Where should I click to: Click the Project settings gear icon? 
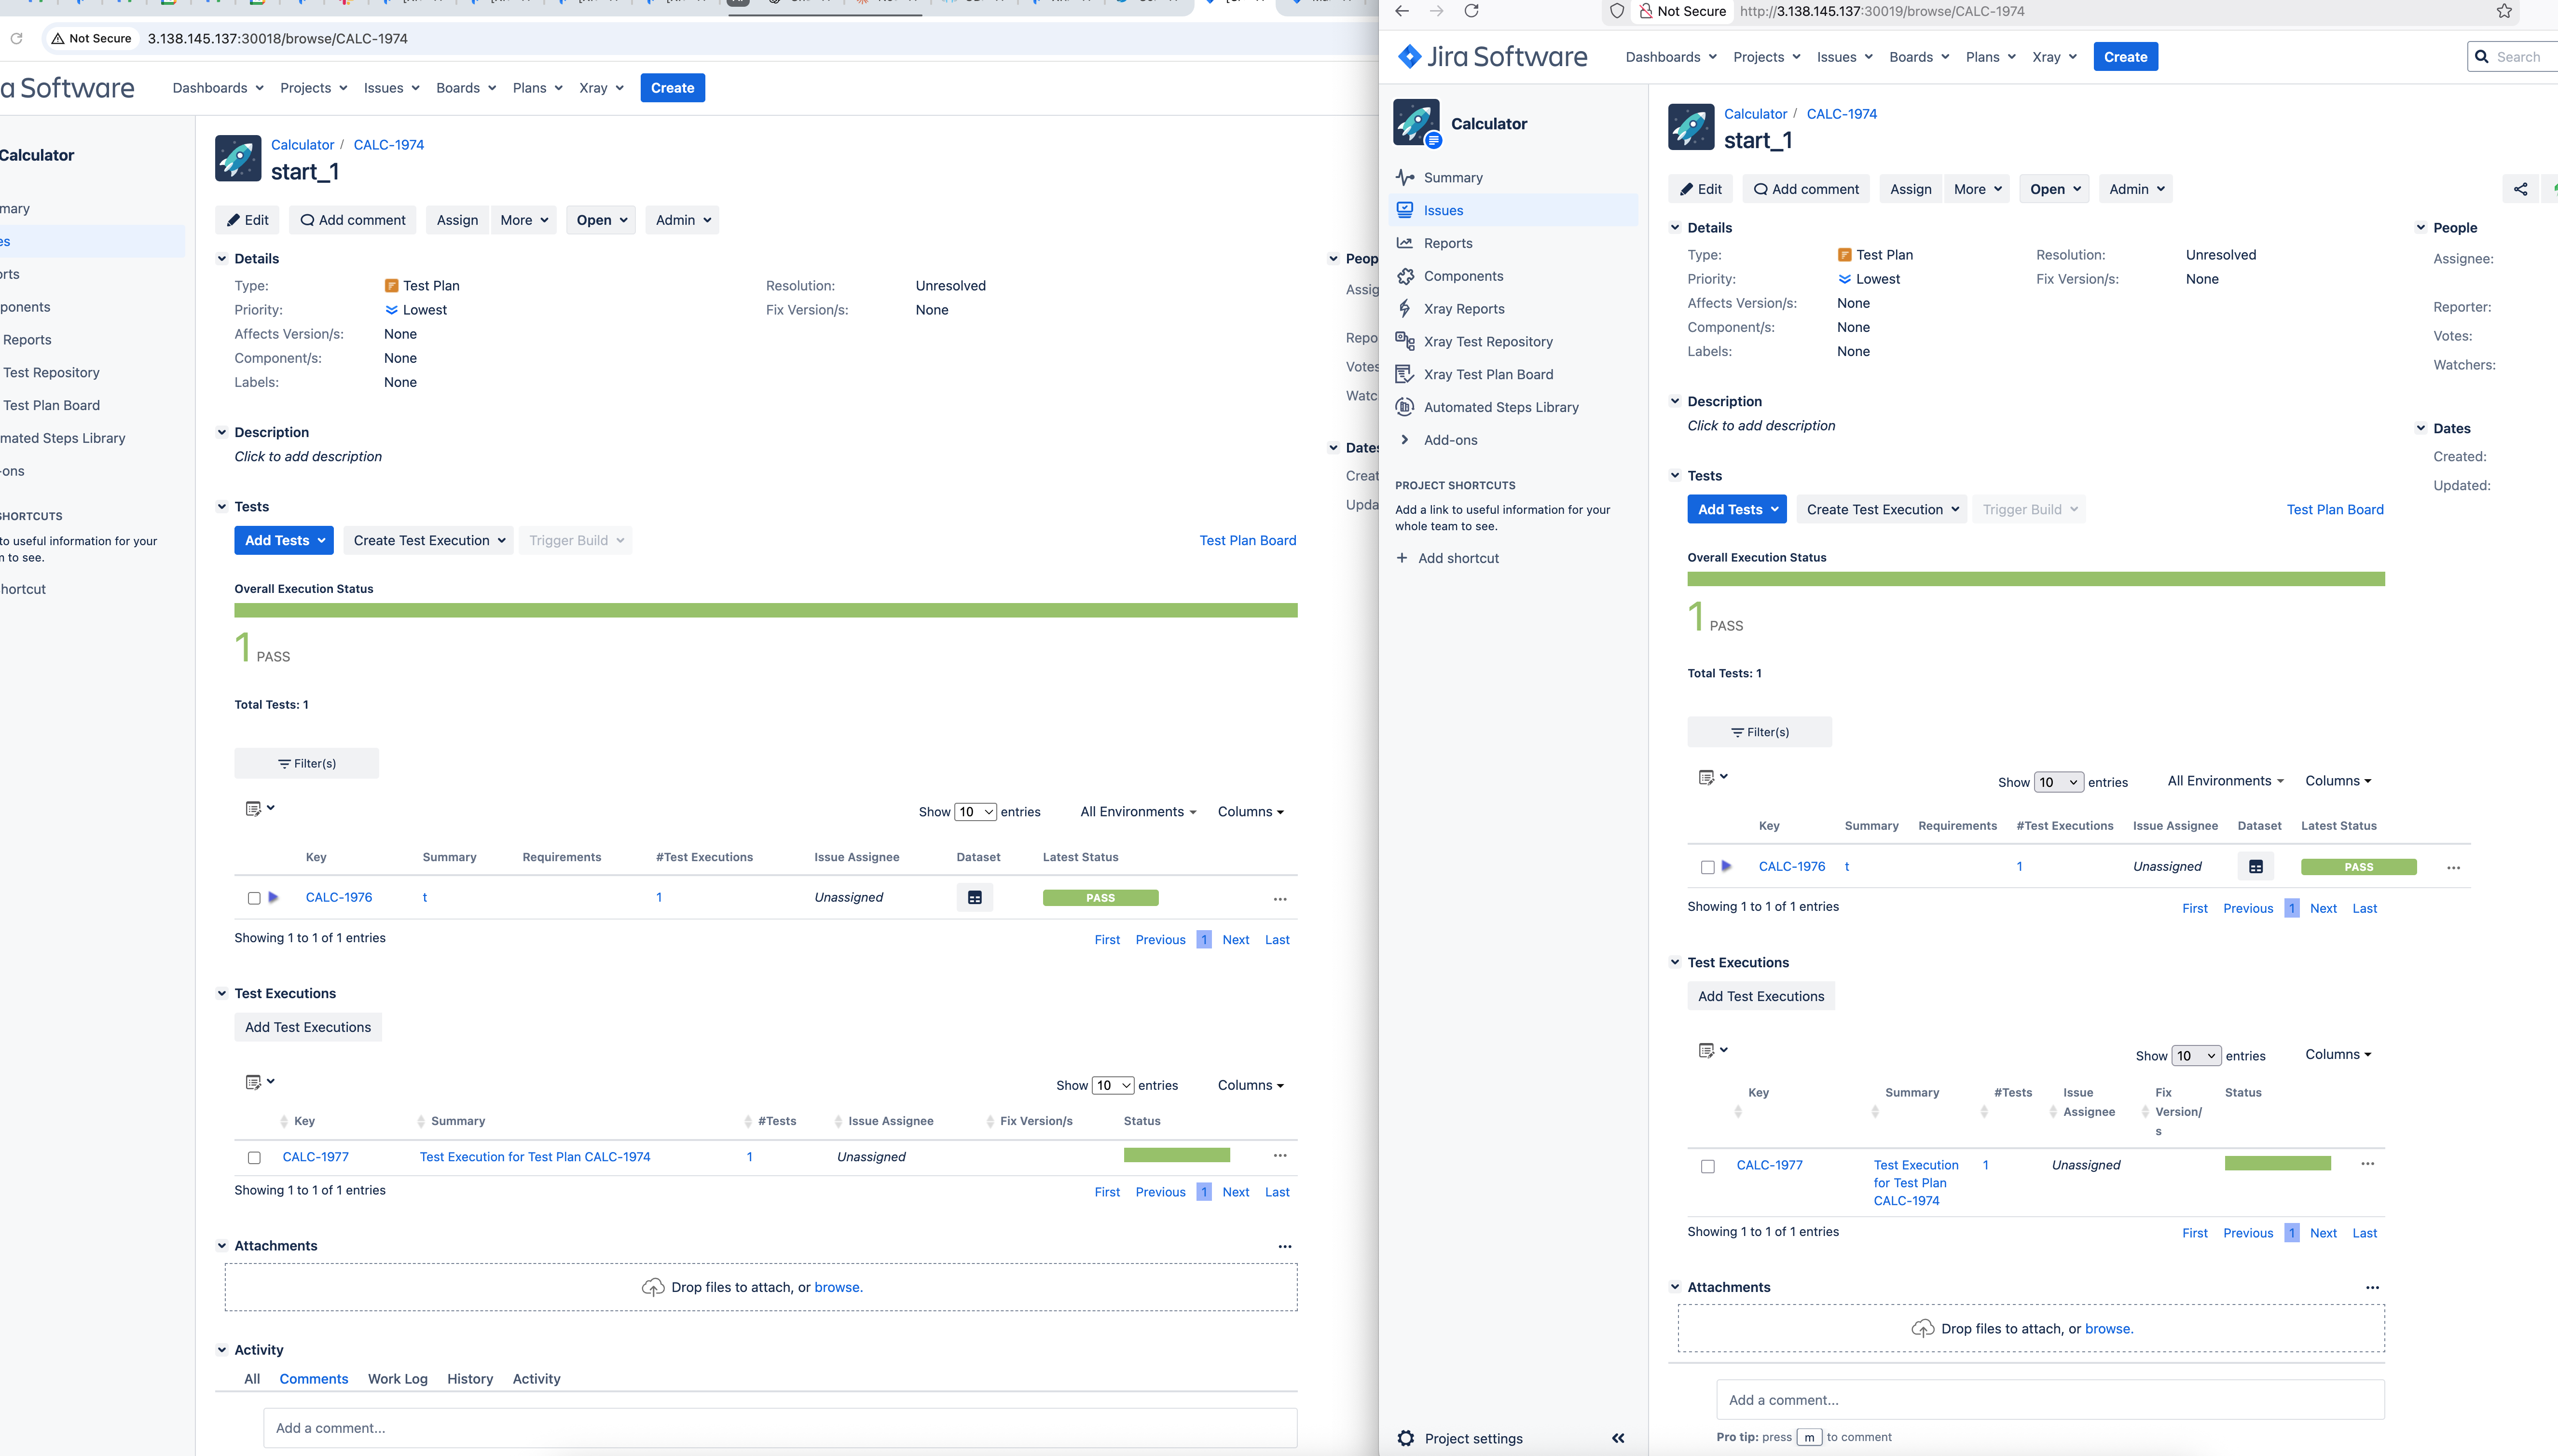pos(1405,1438)
